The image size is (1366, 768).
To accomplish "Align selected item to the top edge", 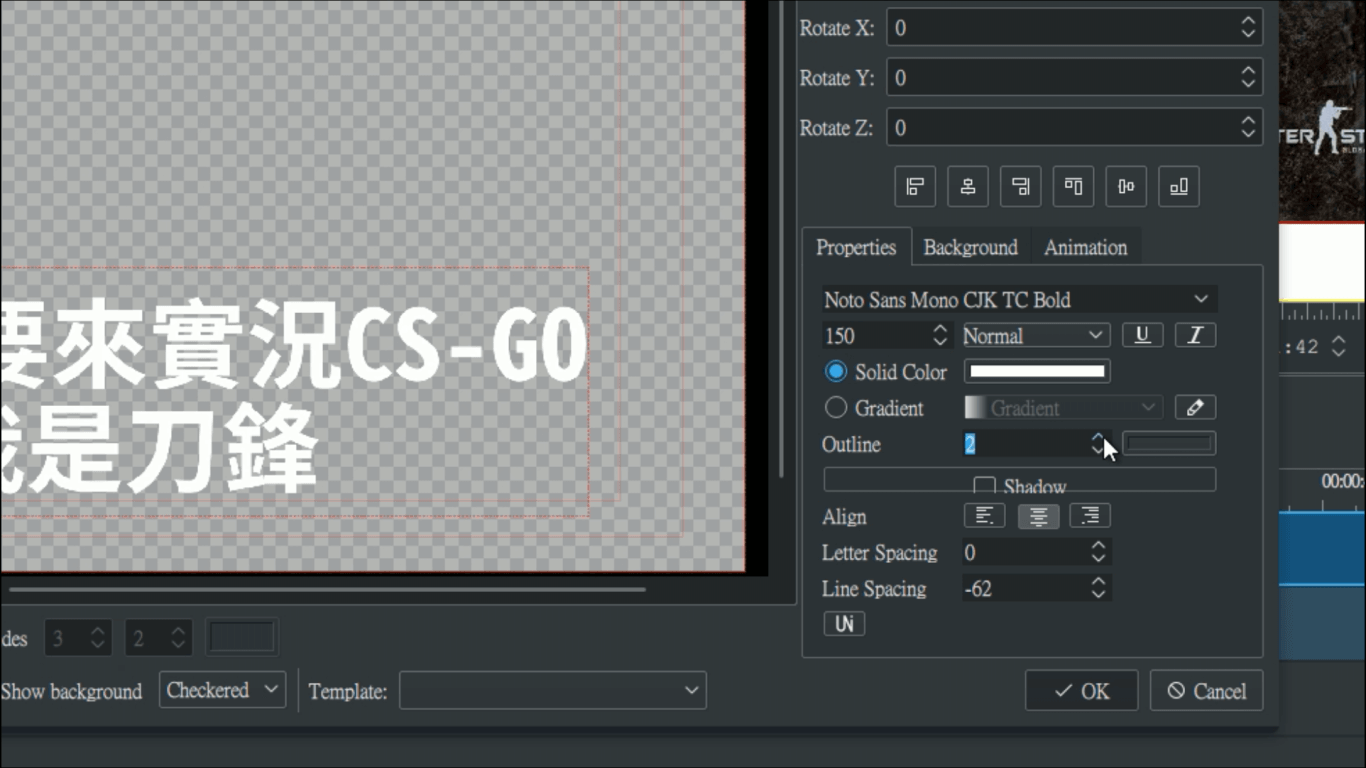I will 1073,187.
